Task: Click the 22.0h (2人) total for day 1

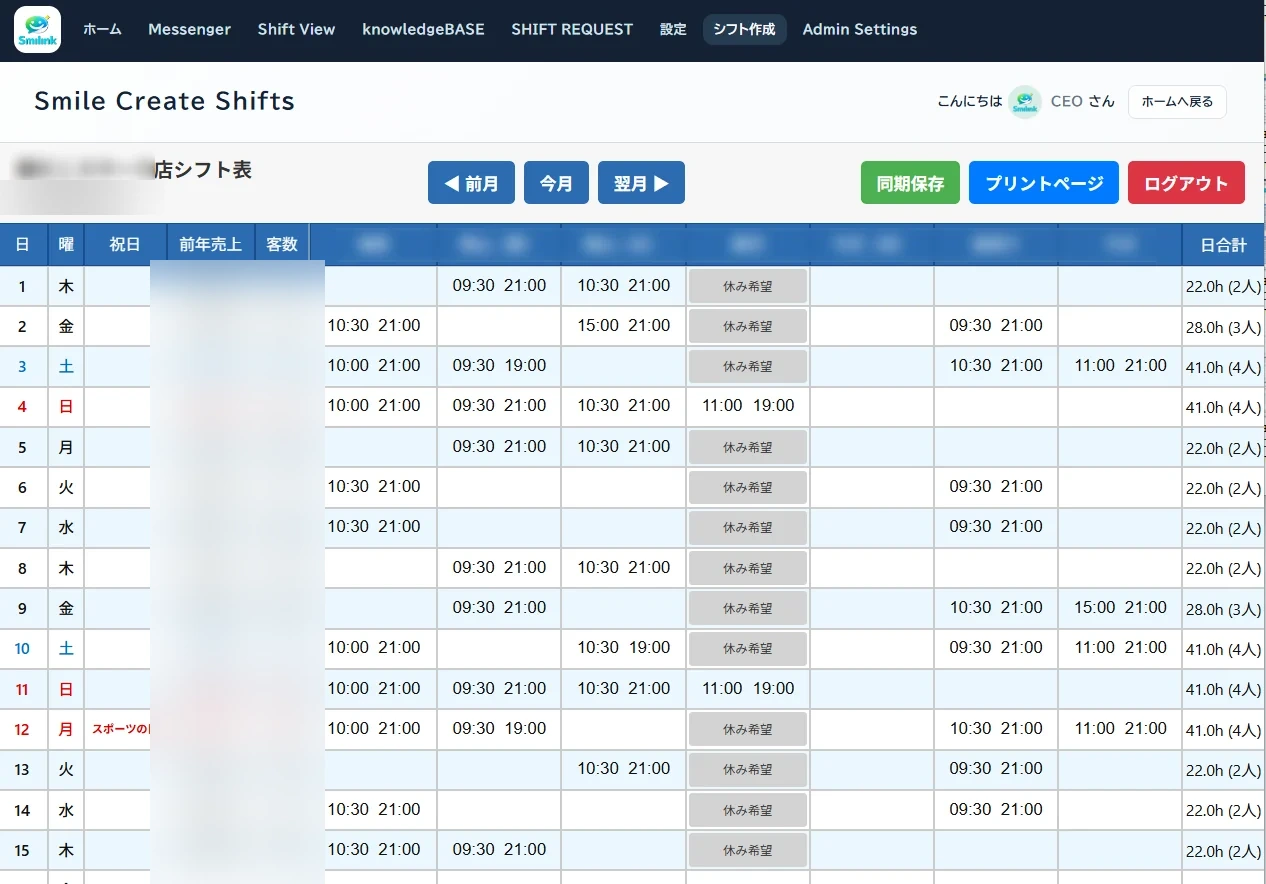Action: pos(1223,288)
